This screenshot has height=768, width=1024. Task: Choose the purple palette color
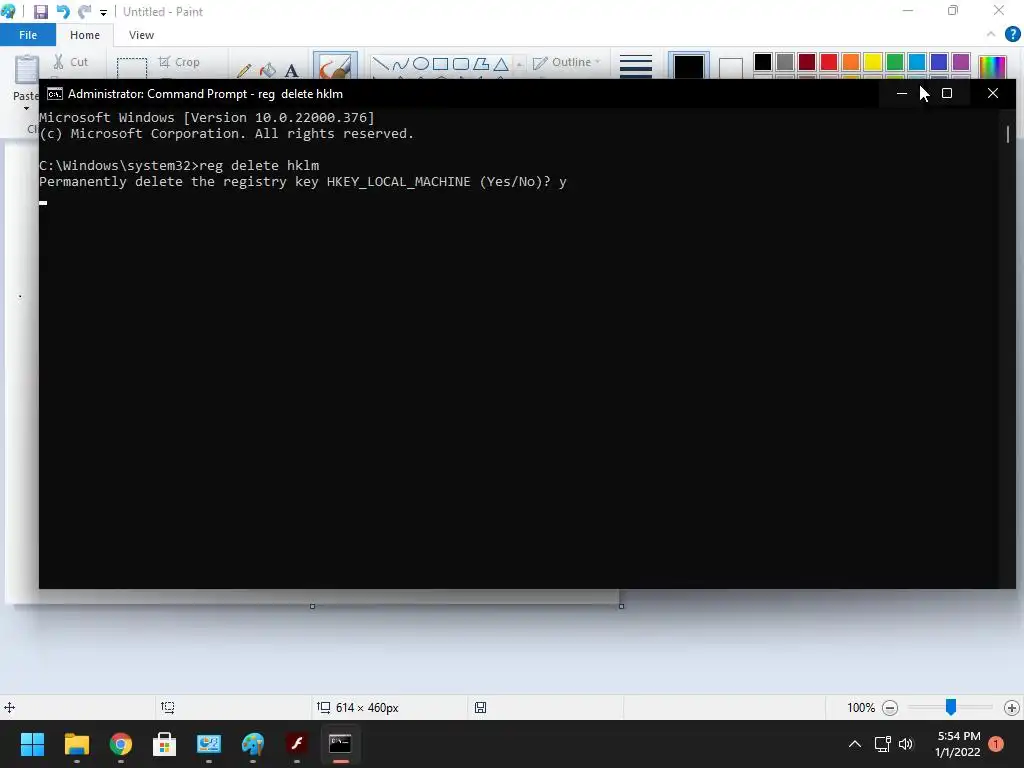click(x=961, y=62)
